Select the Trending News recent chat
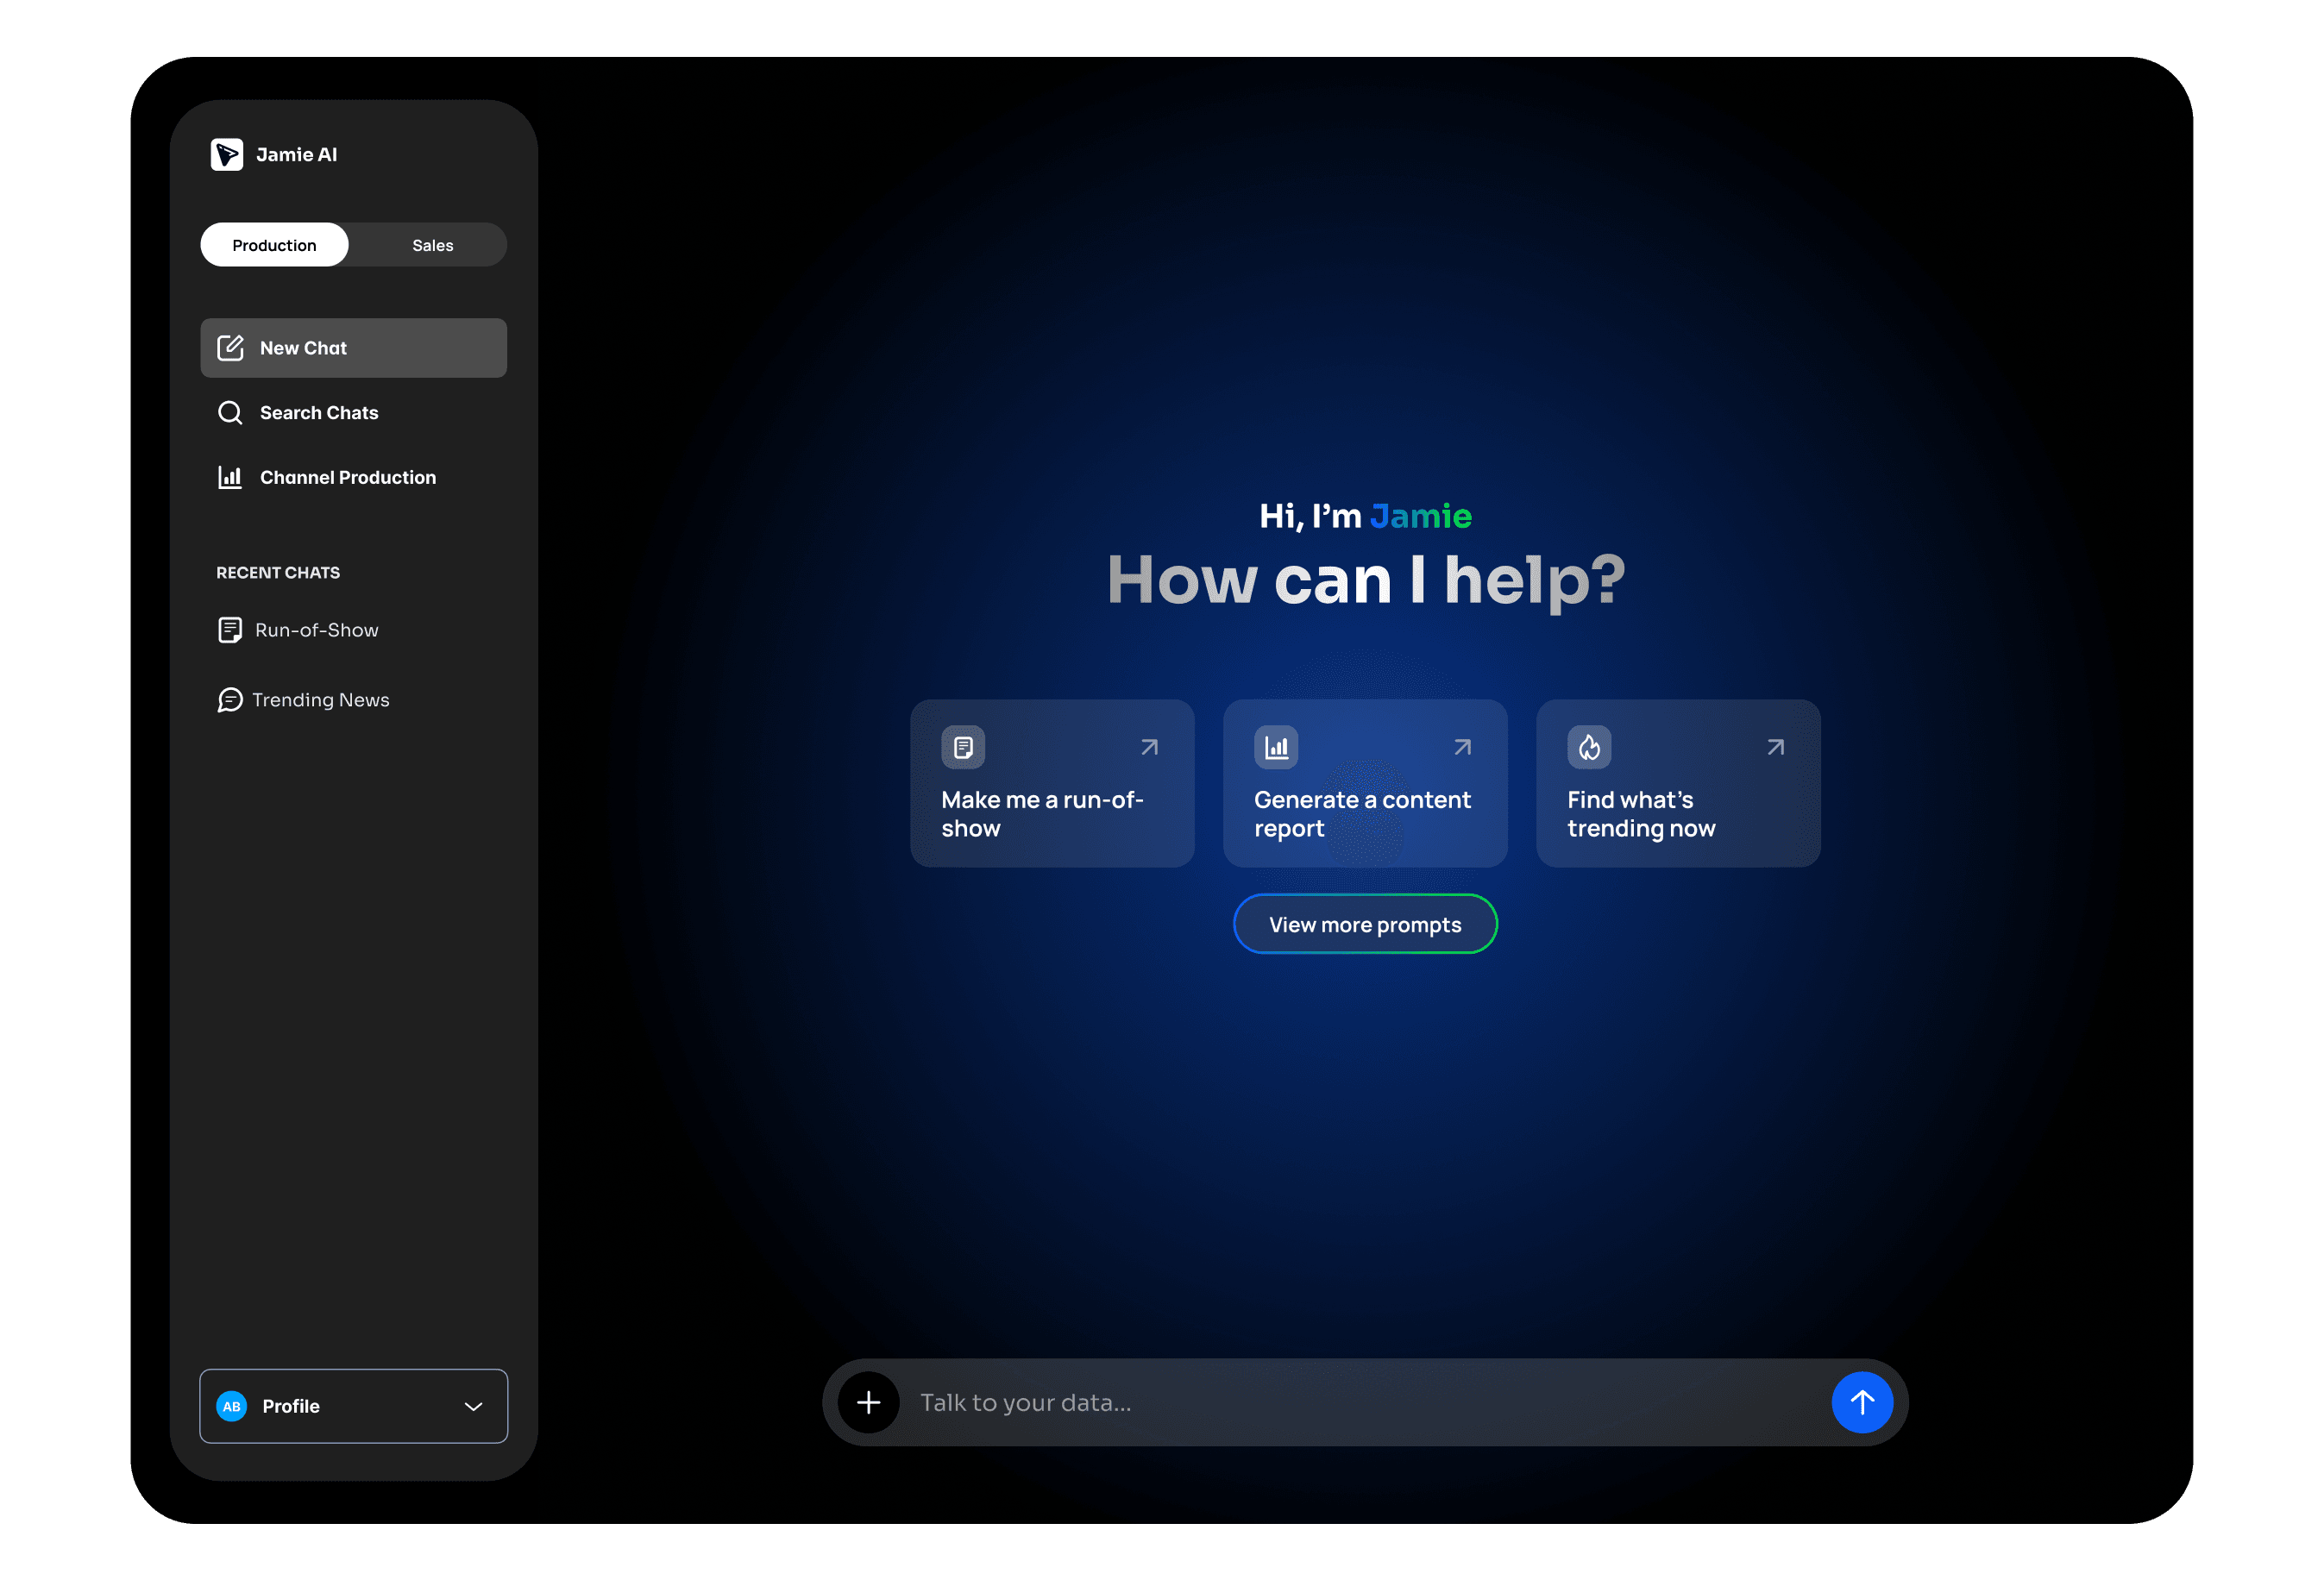 click(320, 699)
